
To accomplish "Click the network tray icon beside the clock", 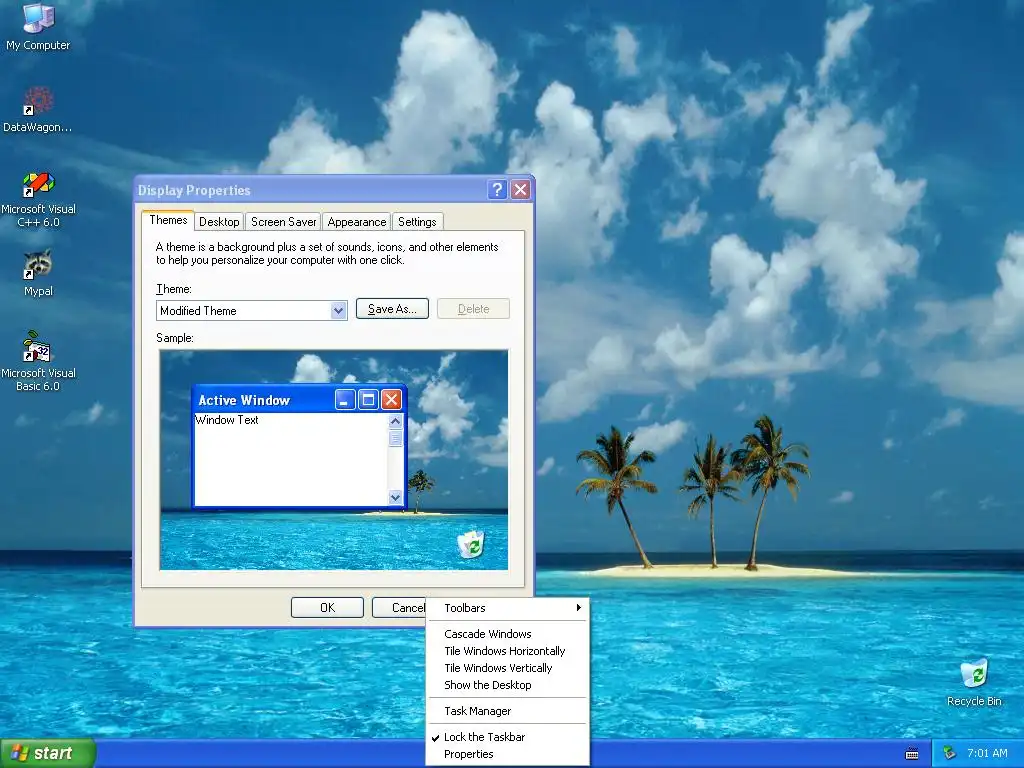I will (x=950, y=753).
